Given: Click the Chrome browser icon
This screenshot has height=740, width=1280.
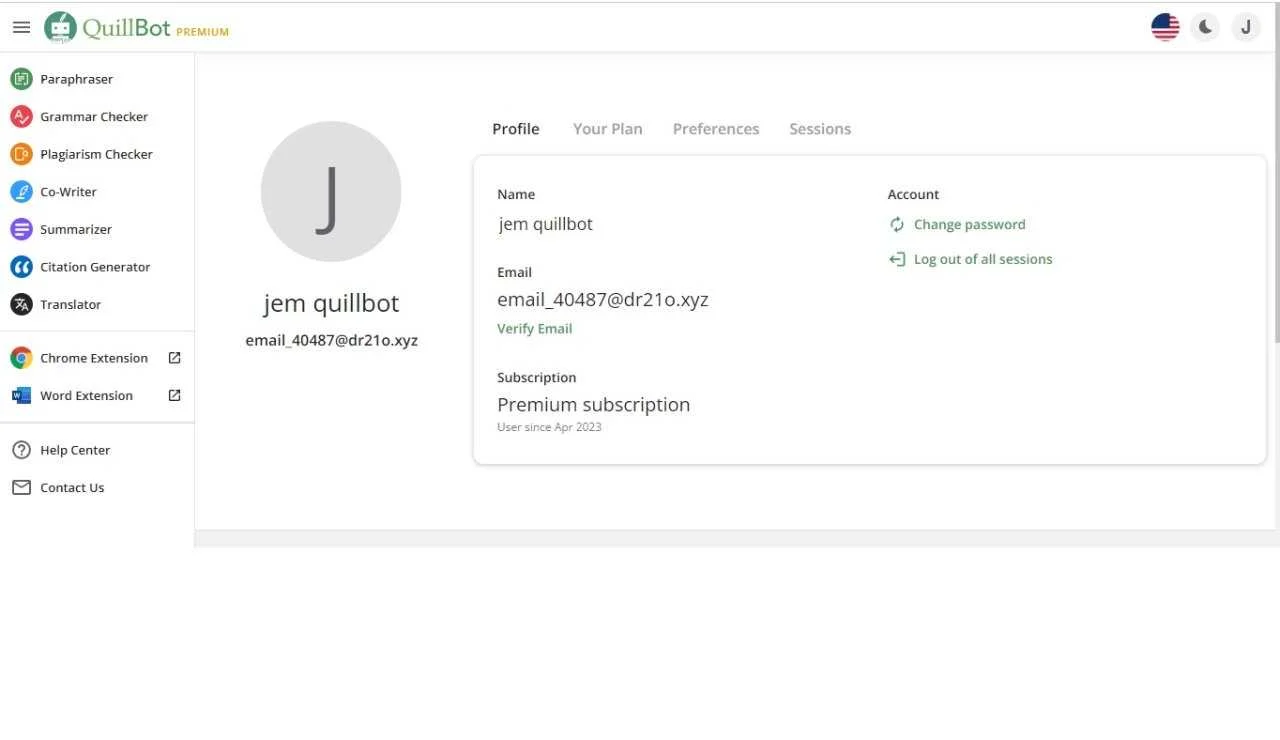Looking at the screenshot, I should click(x=21, y=358).
